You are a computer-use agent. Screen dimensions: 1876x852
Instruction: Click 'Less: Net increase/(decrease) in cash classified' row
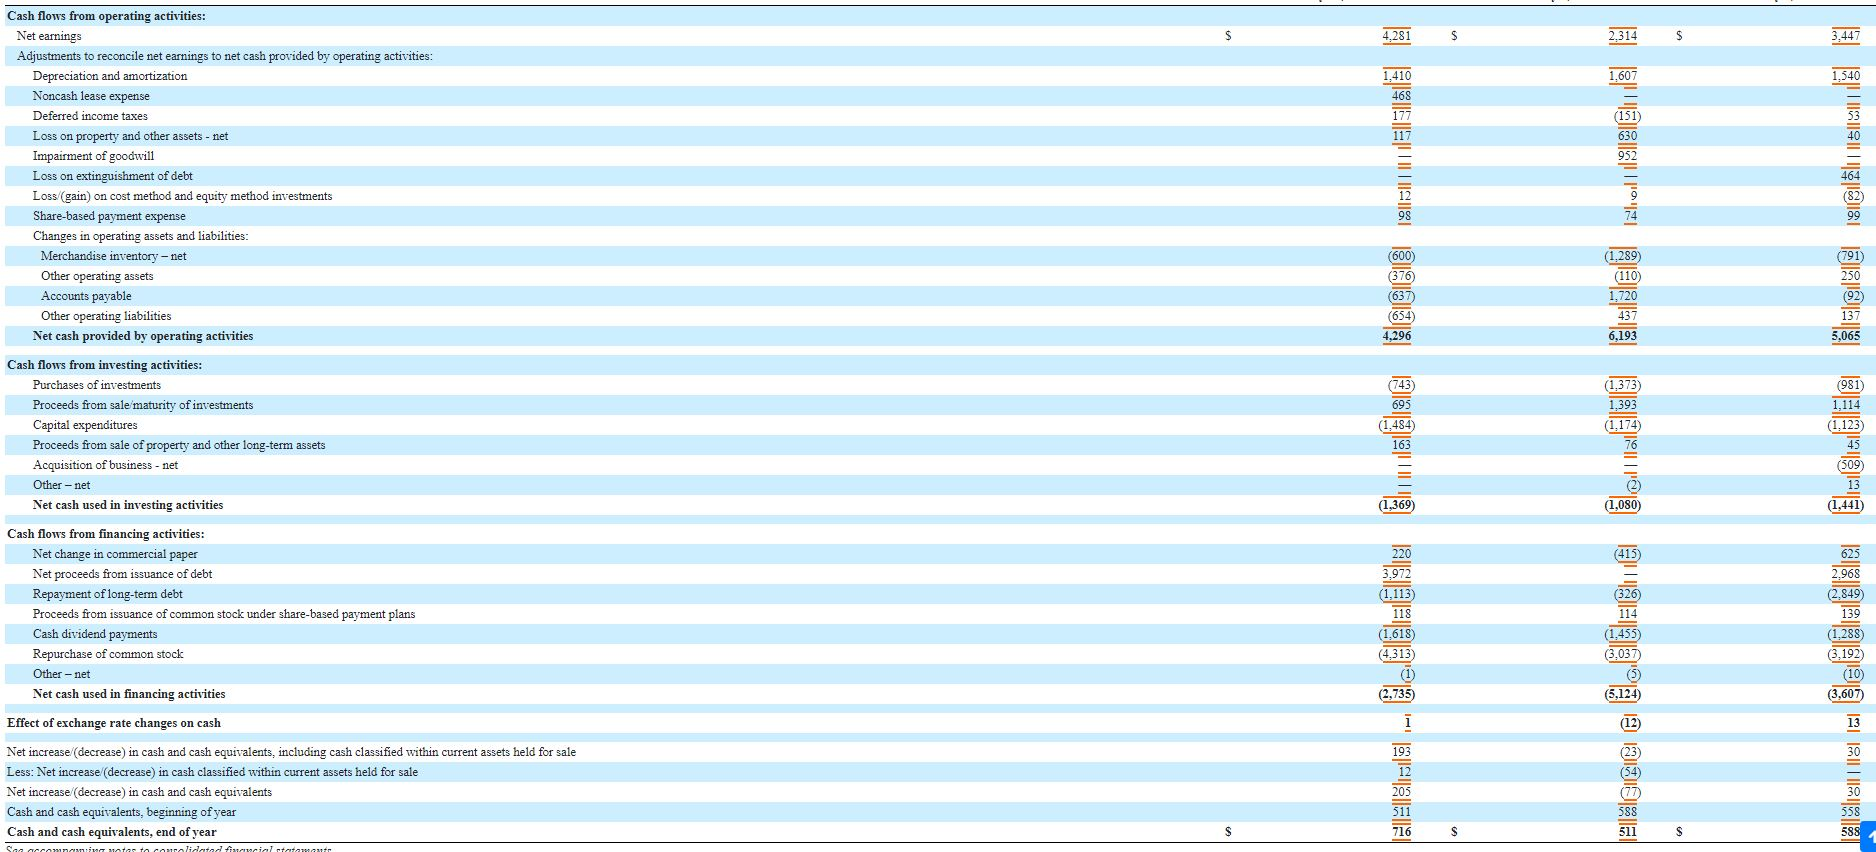point(212,772)
